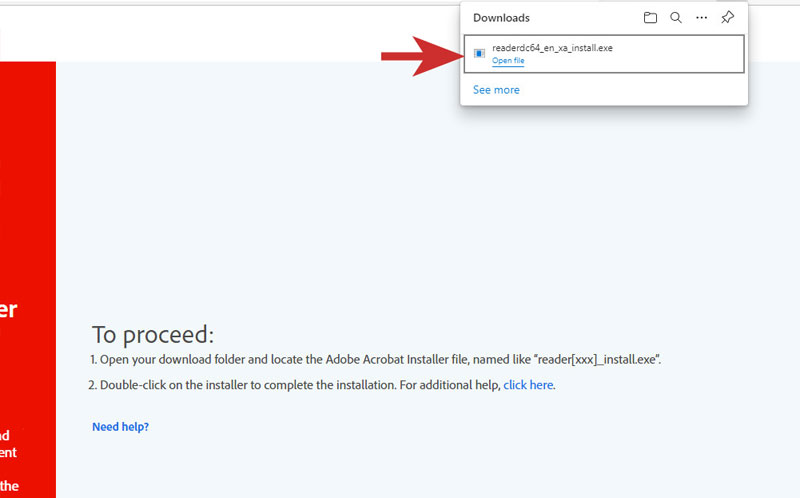Click the quoted reader[xxx]_install.exe filename text
The image size is (800, 498).
(597, 359)
